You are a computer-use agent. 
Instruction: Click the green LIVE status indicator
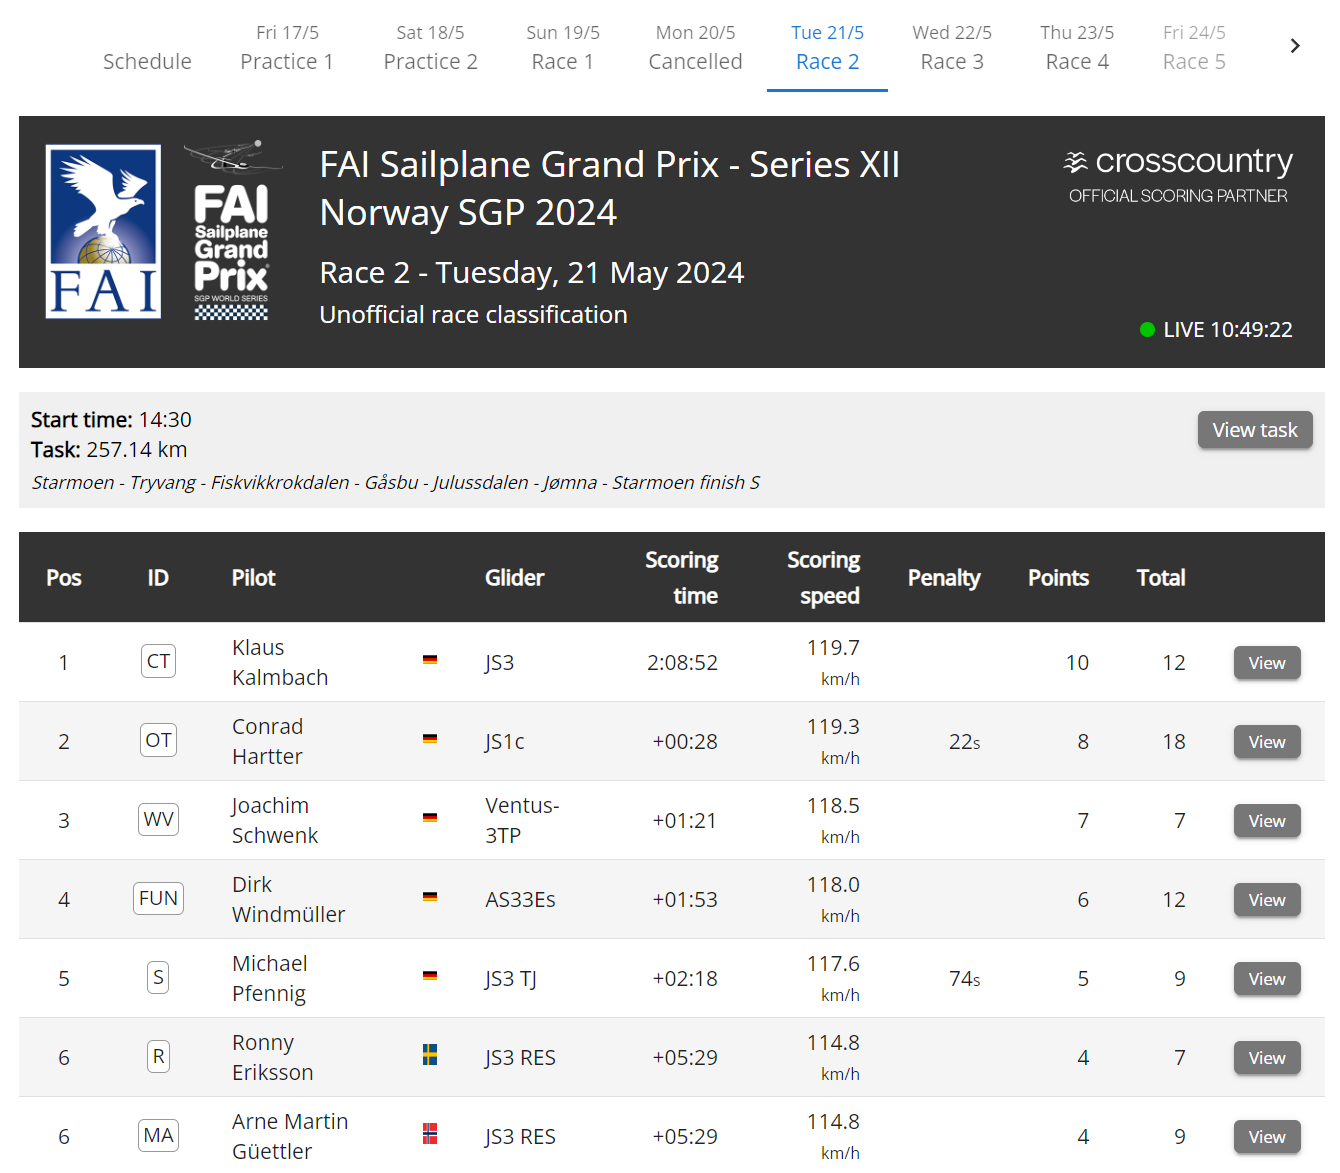tap(1147, 329)
